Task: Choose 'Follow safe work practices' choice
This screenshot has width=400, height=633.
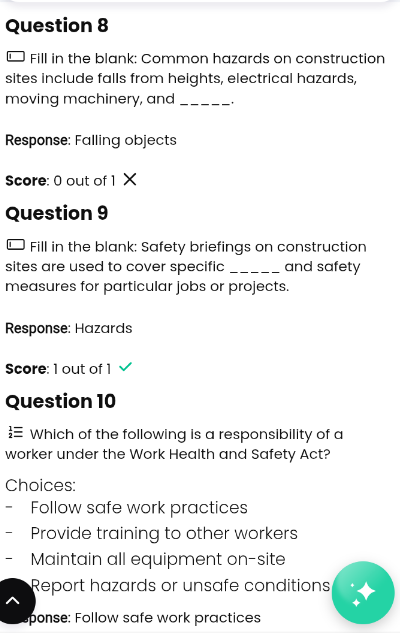Action: point(139,508)
